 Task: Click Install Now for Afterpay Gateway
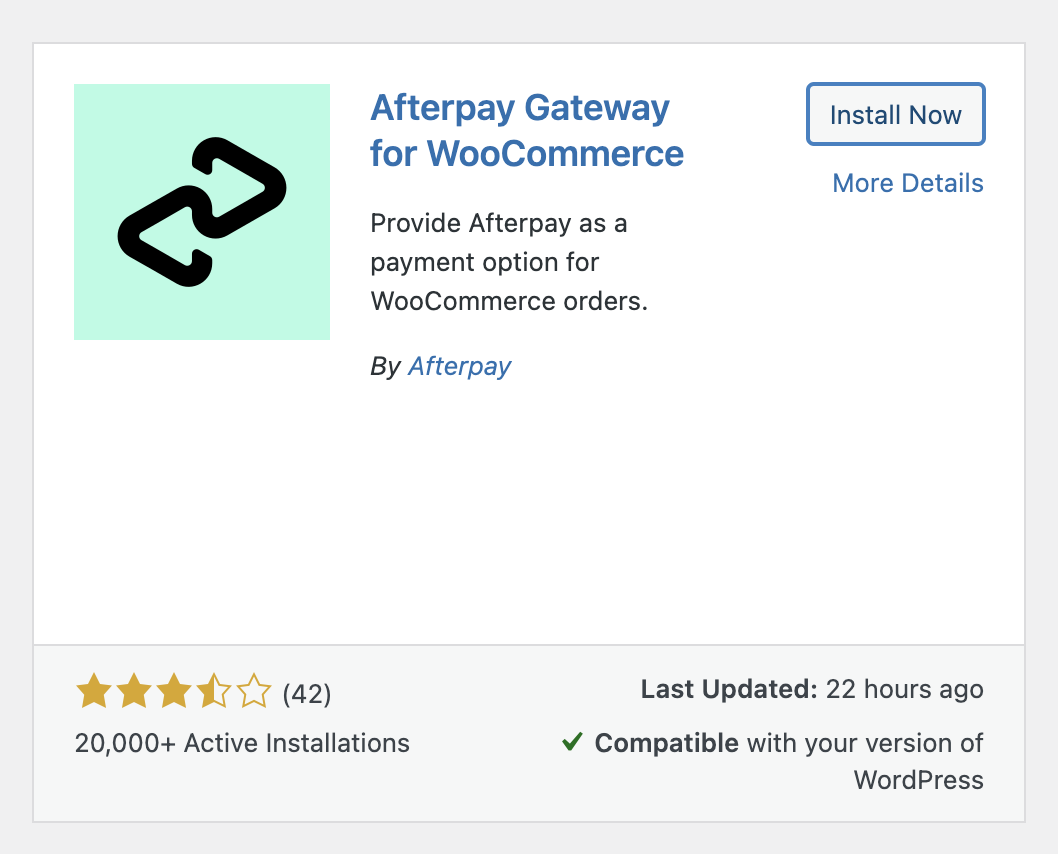[x=895, y=114]
